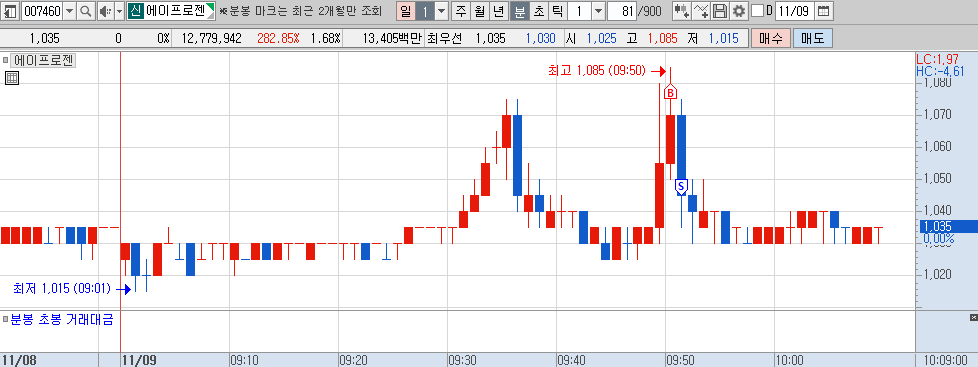Click the stock code field showing 007460
Screen dimensions: 978x367
pos(42,11)
